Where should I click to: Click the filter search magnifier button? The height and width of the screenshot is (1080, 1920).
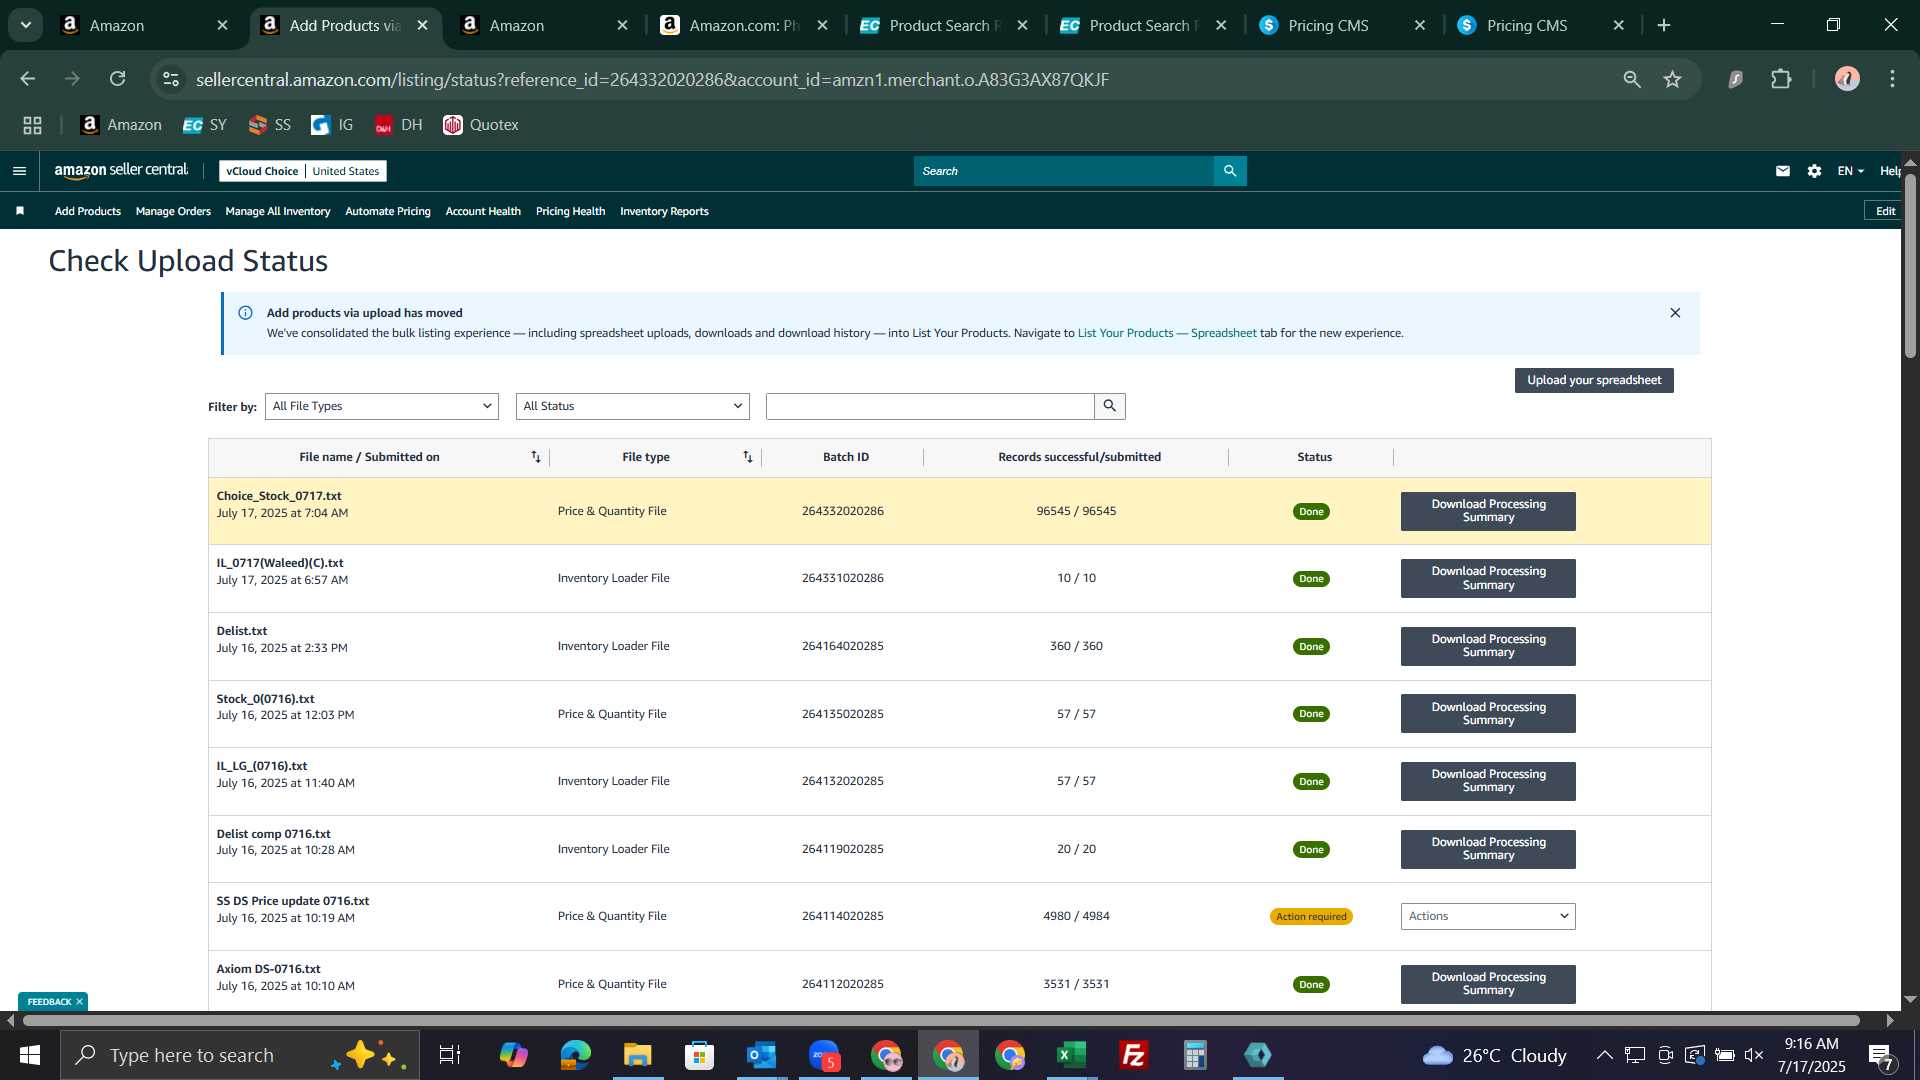coord(1109,406)
